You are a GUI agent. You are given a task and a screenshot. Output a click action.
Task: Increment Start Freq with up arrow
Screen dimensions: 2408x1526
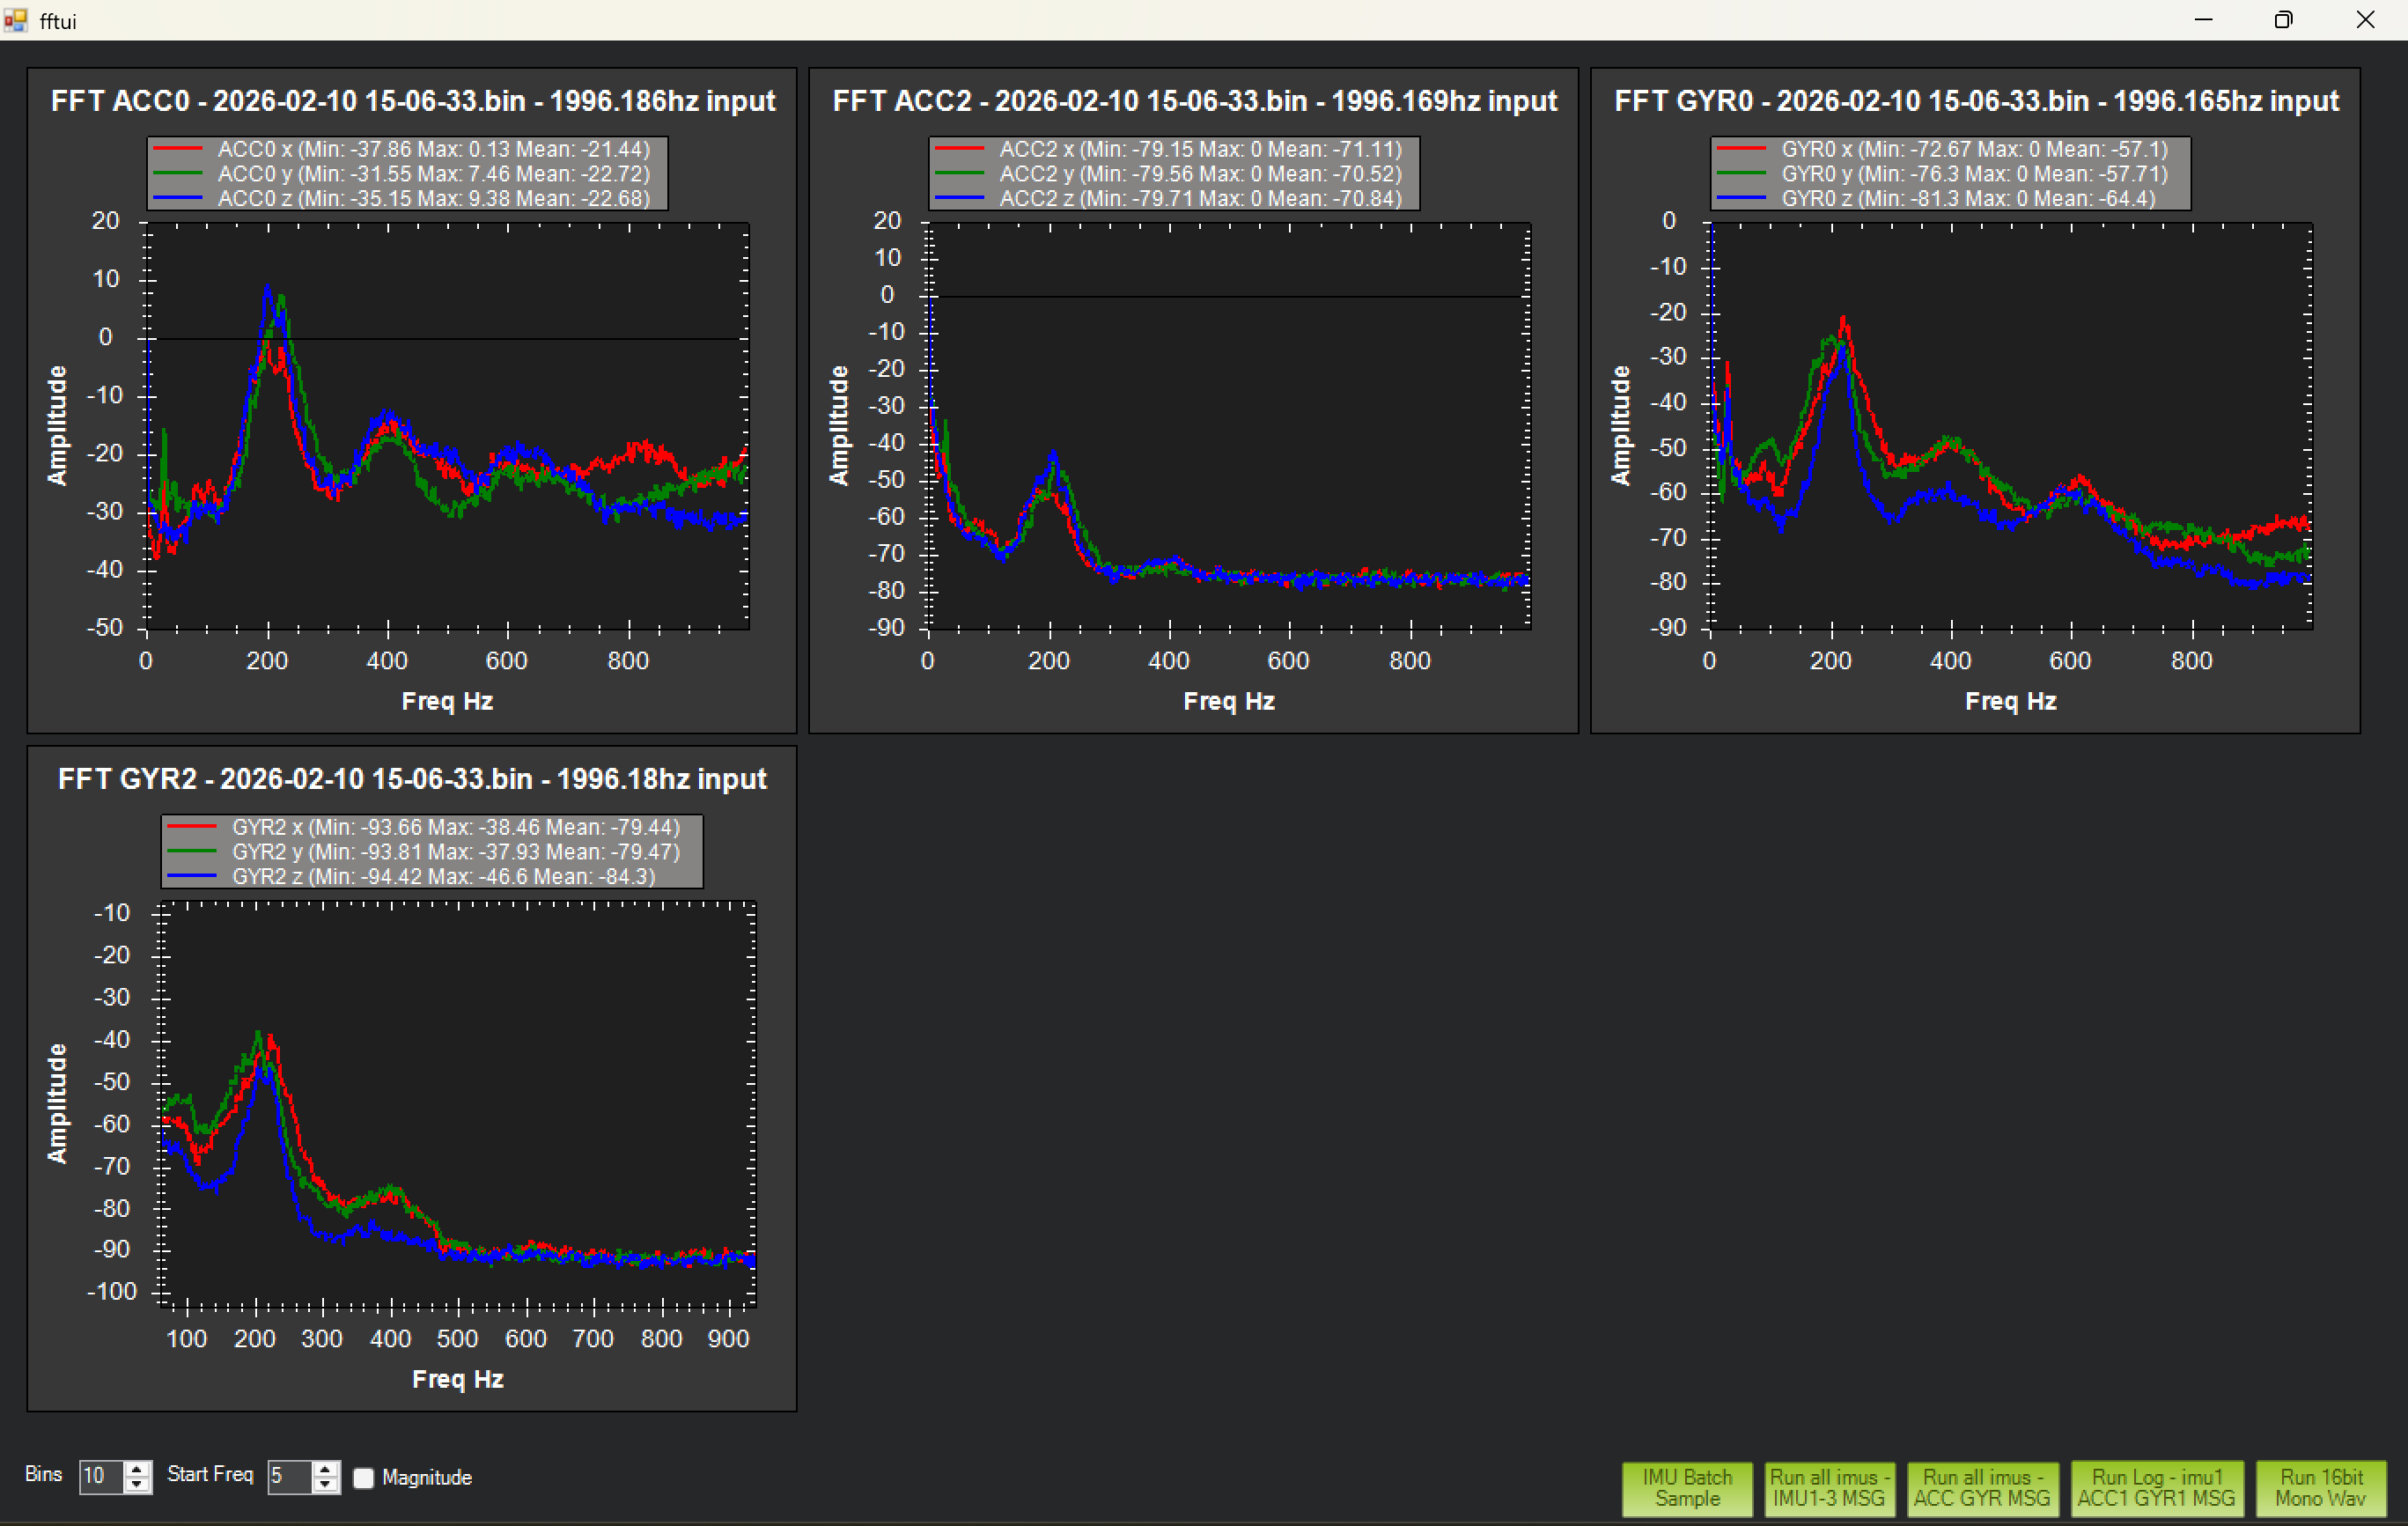click(x=325, y=1469)
